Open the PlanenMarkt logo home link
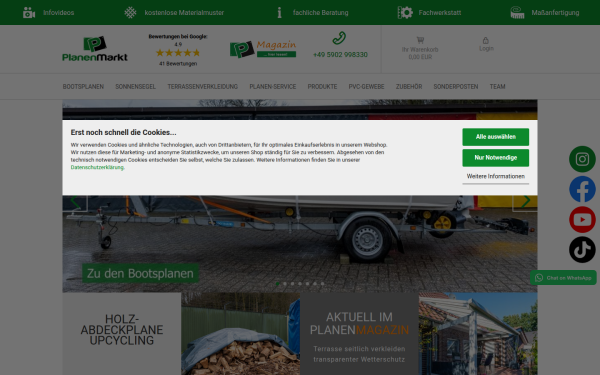This screenshot has width=600, height=375. tap(95, 49)
